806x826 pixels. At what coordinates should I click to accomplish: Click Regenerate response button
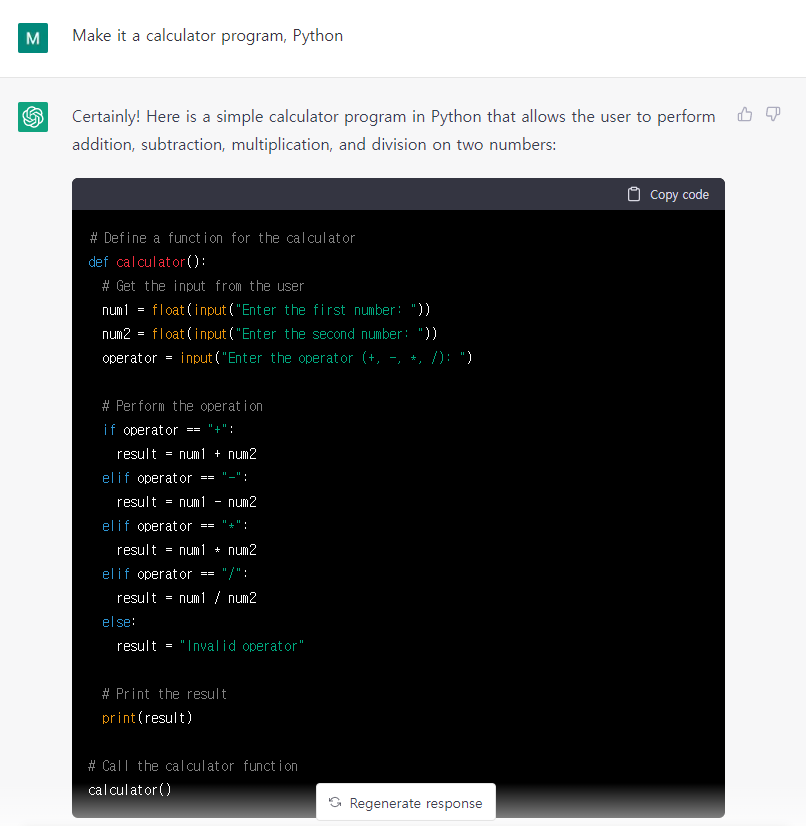pyautogui.click(x=406, y=802)
